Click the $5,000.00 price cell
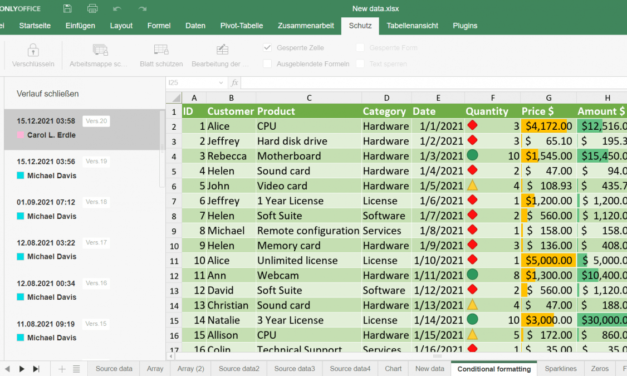This screenshot has height=376, width=627. tap(548, 261)
